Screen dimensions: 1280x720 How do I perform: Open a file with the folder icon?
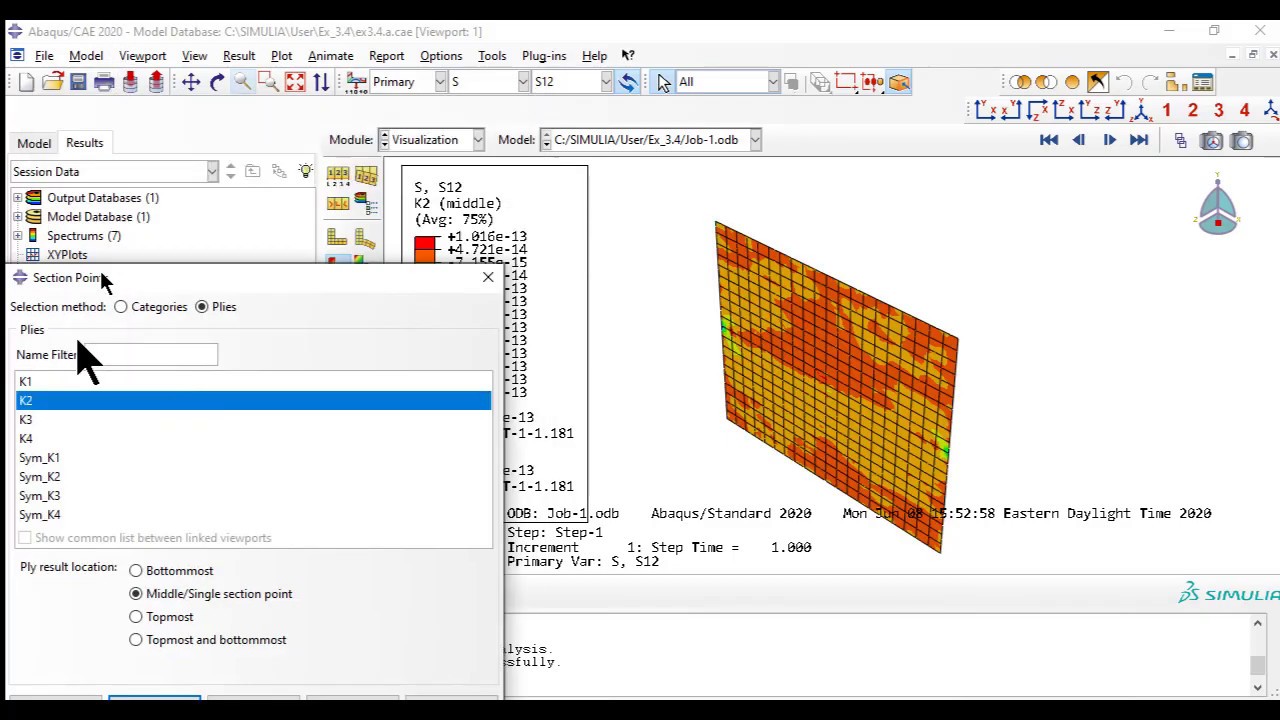tap(52, 82)
